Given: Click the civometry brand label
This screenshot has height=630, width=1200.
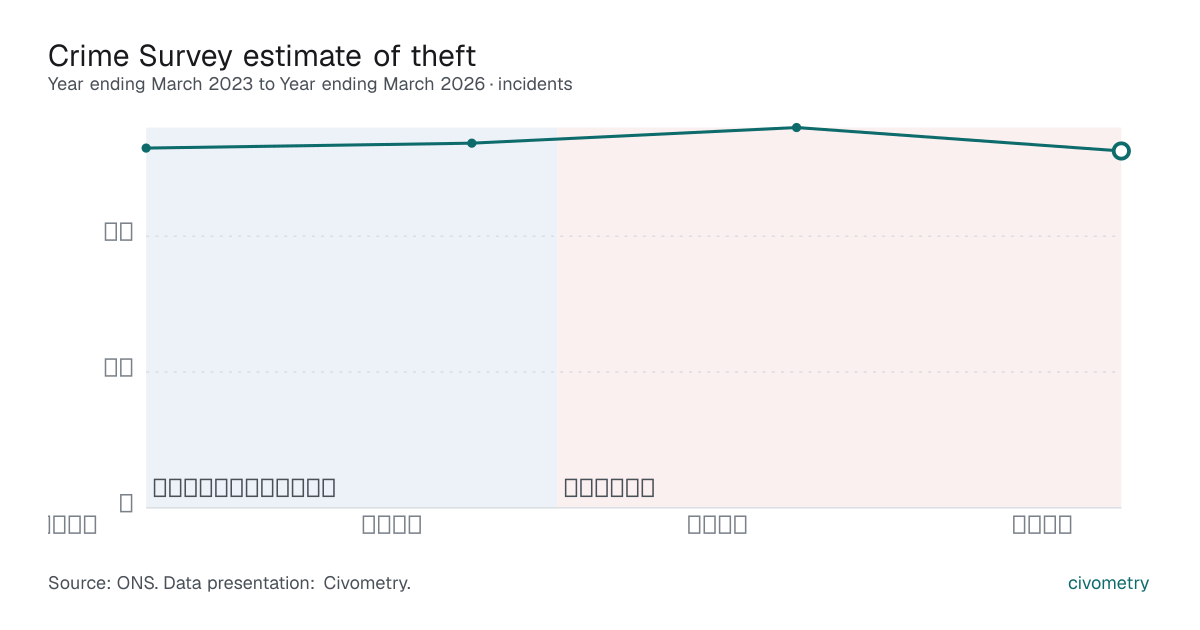Looking at the screenshot, I should 1109,583.
